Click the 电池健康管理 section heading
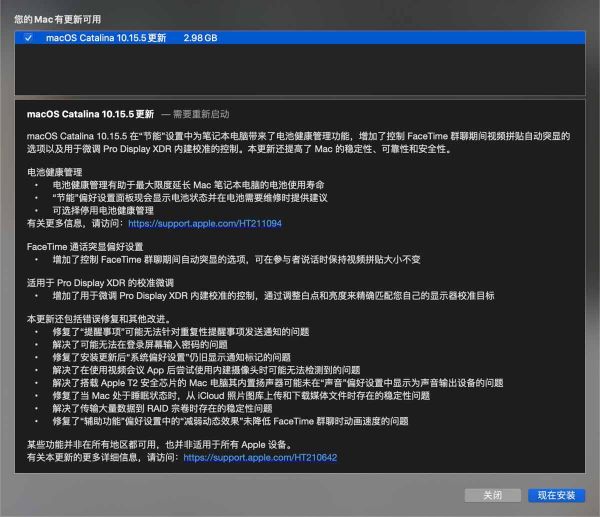600x517 pixels. tap(58, 172)
